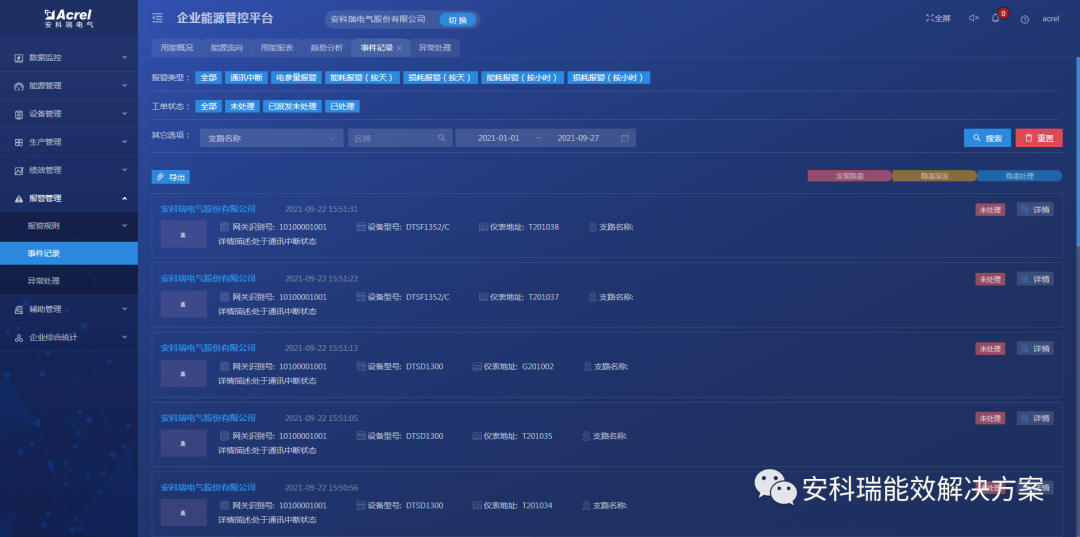1080x537 pixels.
Task: Filter alarm type by 损耗报警（按天）
Action: coord(441,78)
